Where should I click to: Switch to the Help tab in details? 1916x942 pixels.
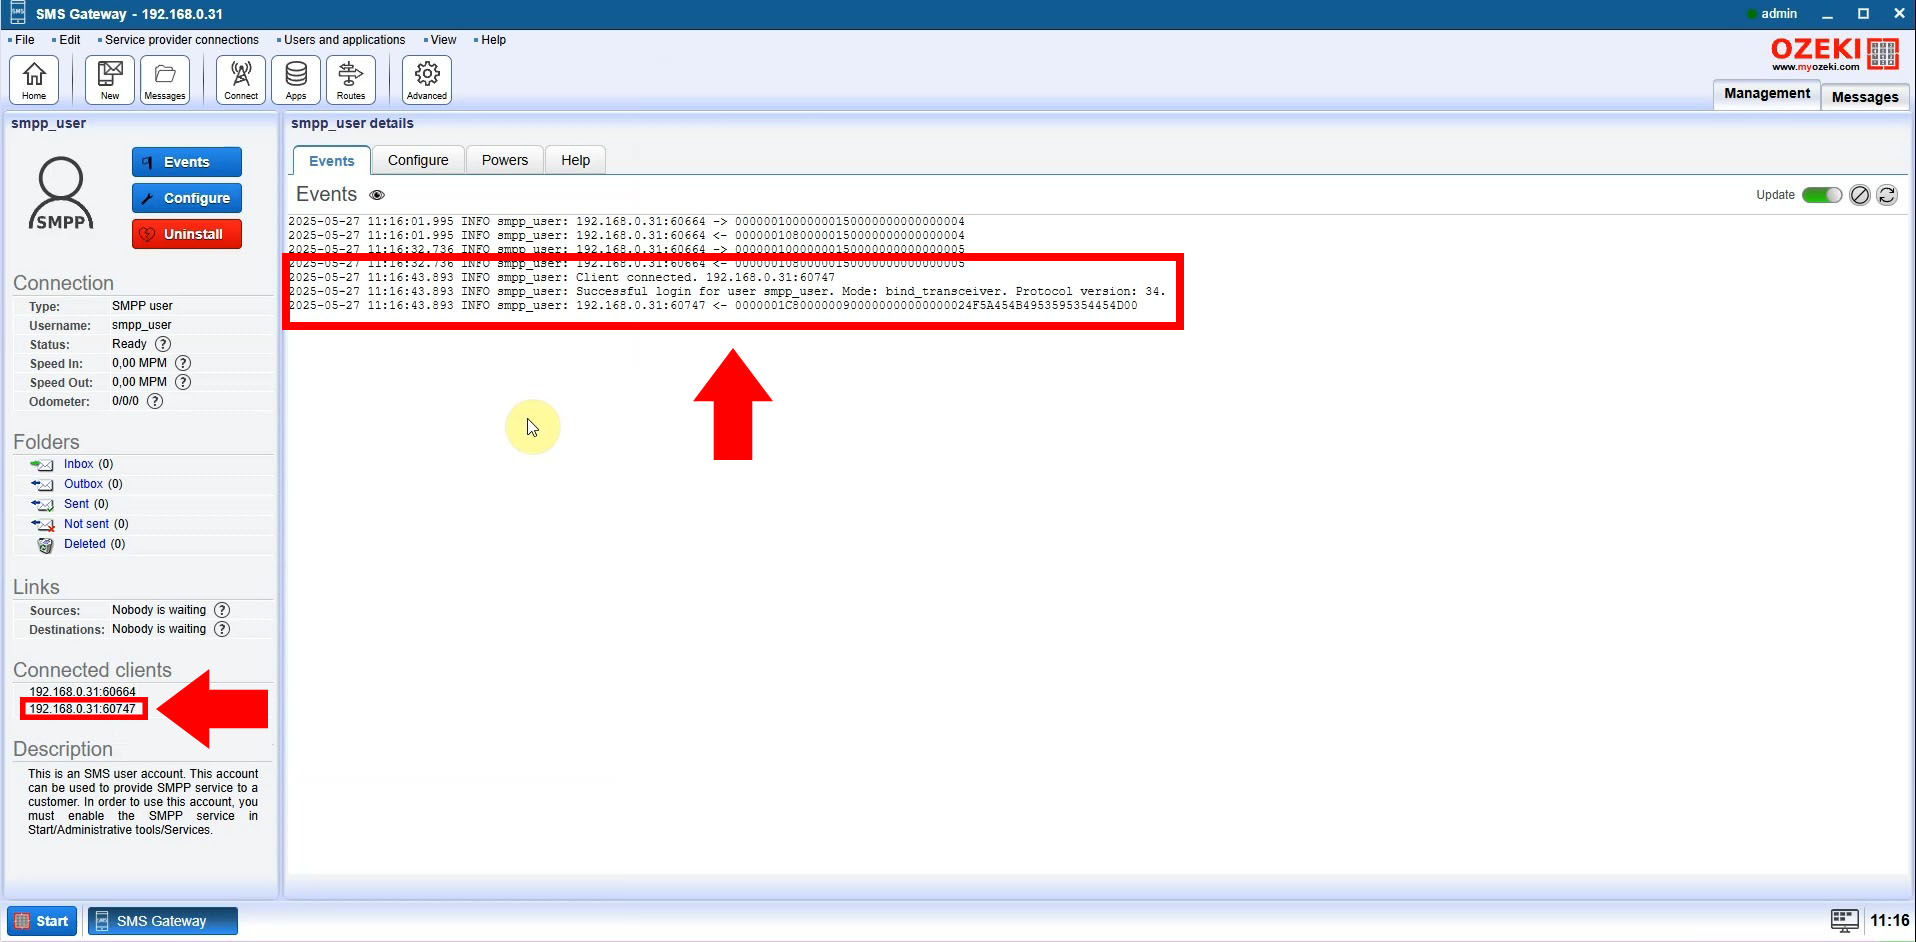coord(575,160)
